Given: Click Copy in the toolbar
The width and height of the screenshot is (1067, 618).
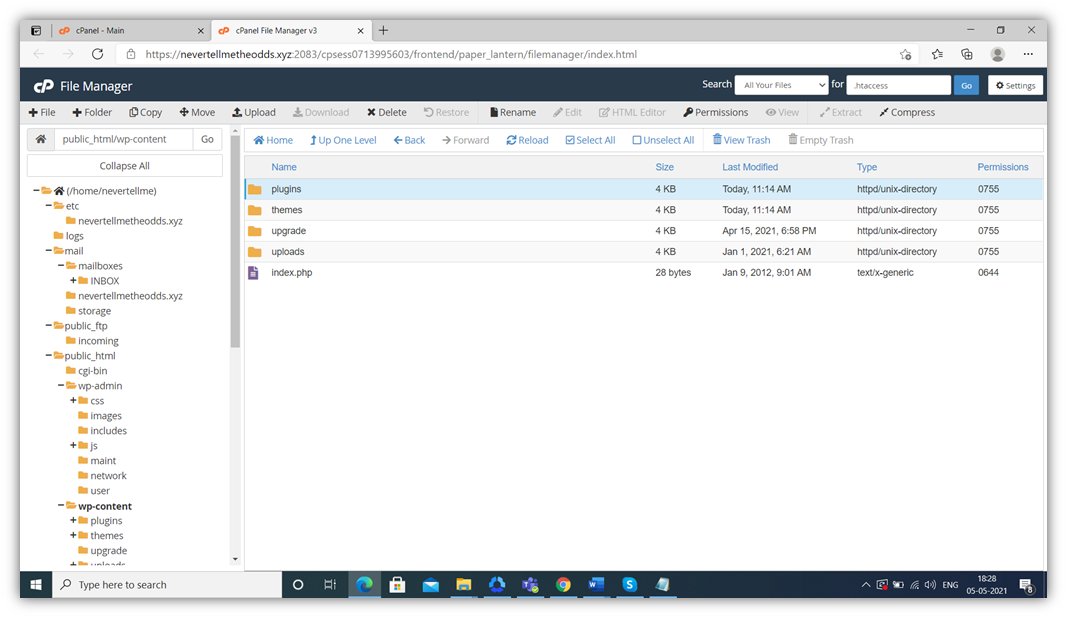Looking at the screenshot, I should (146, 112).
